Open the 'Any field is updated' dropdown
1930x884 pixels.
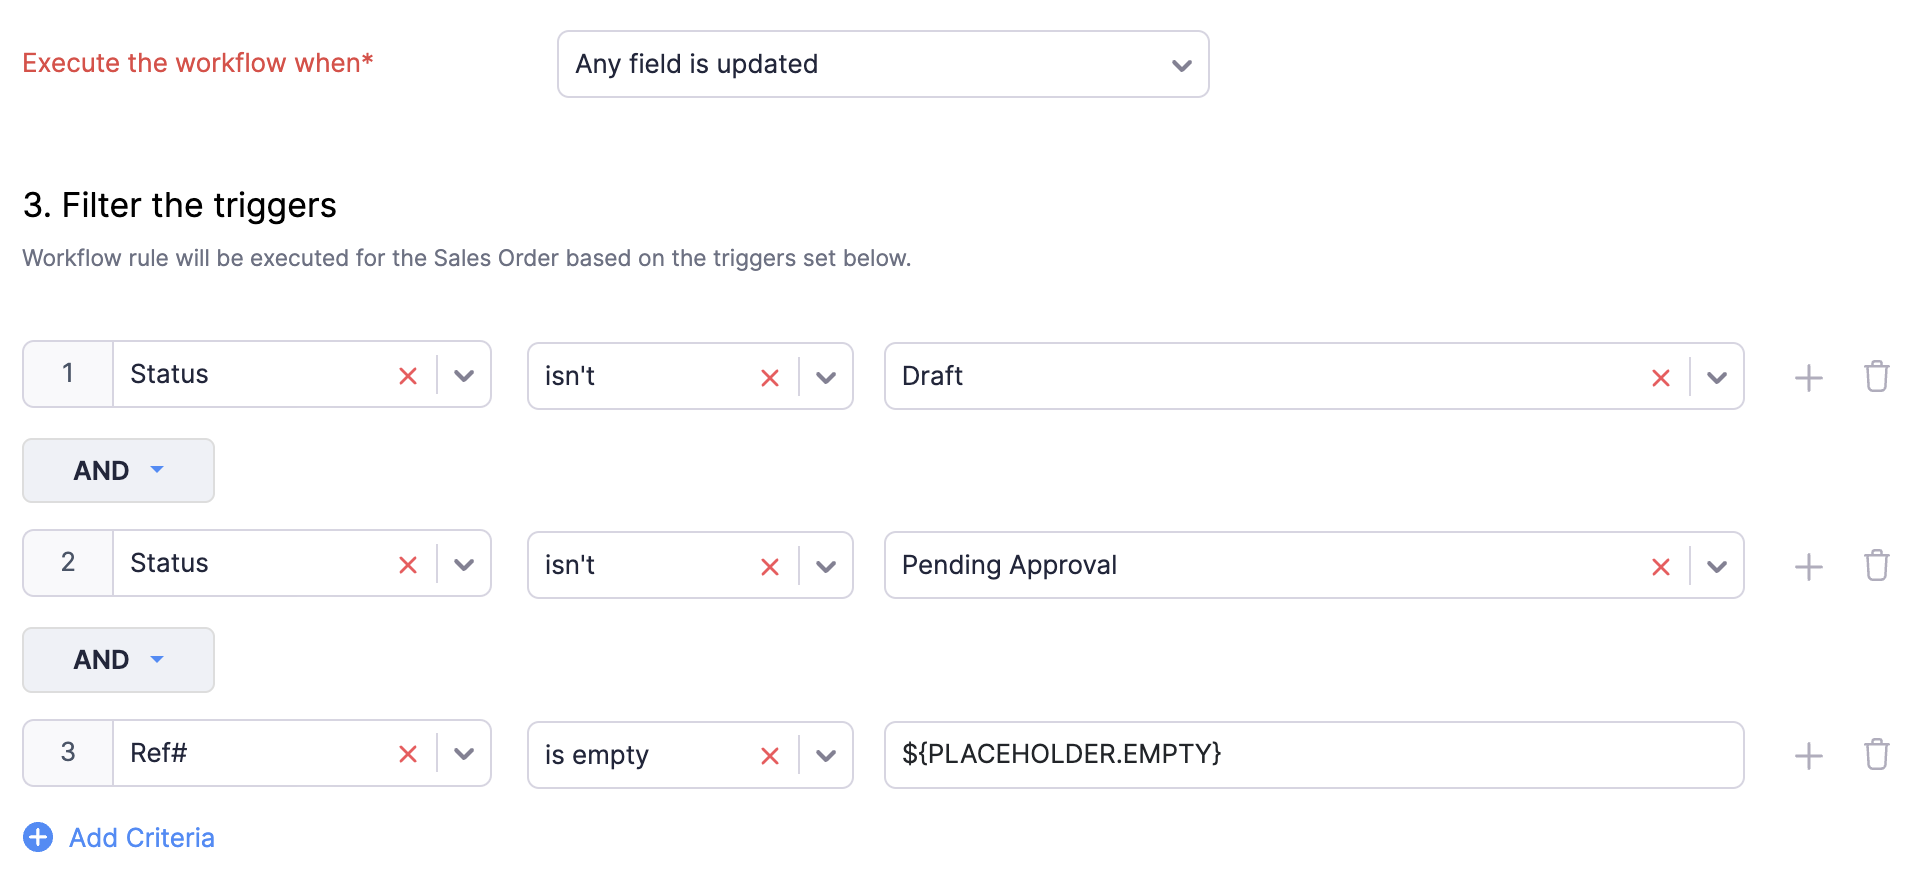click(x=883, y=64)
